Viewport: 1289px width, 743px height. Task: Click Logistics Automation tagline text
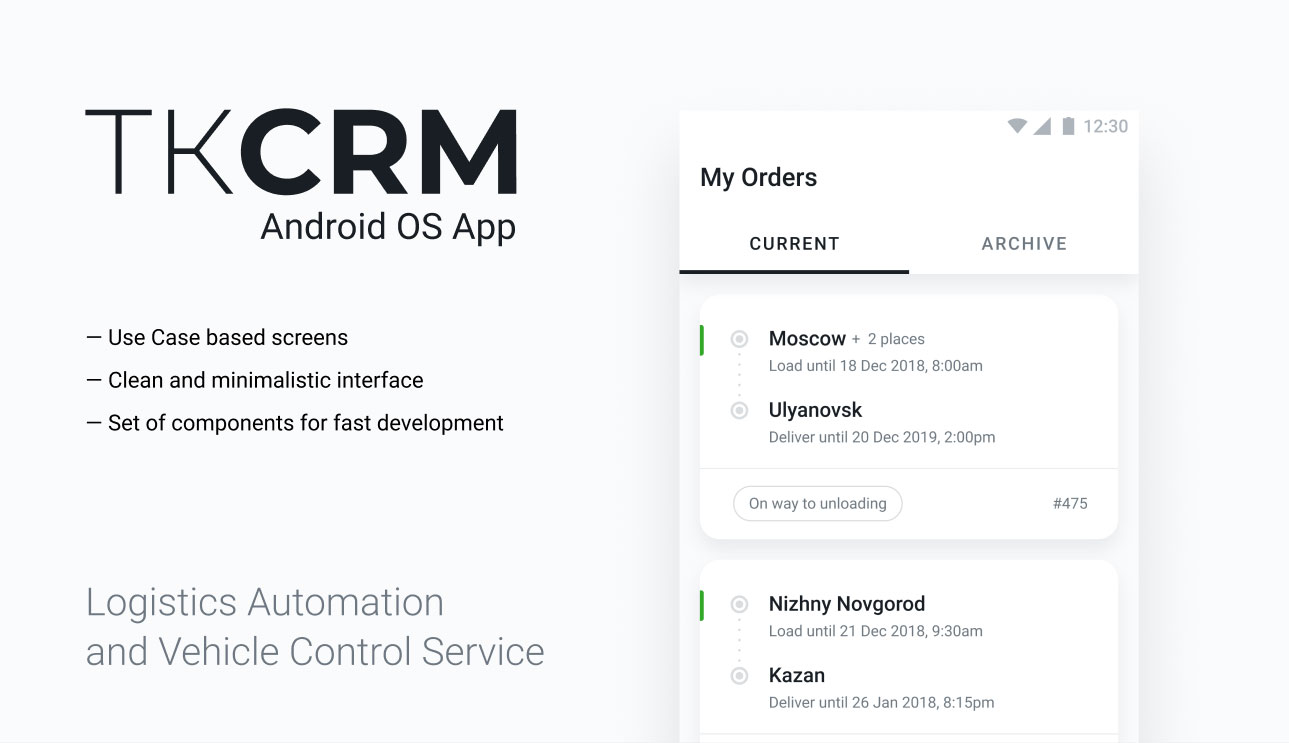pos(265,603)
